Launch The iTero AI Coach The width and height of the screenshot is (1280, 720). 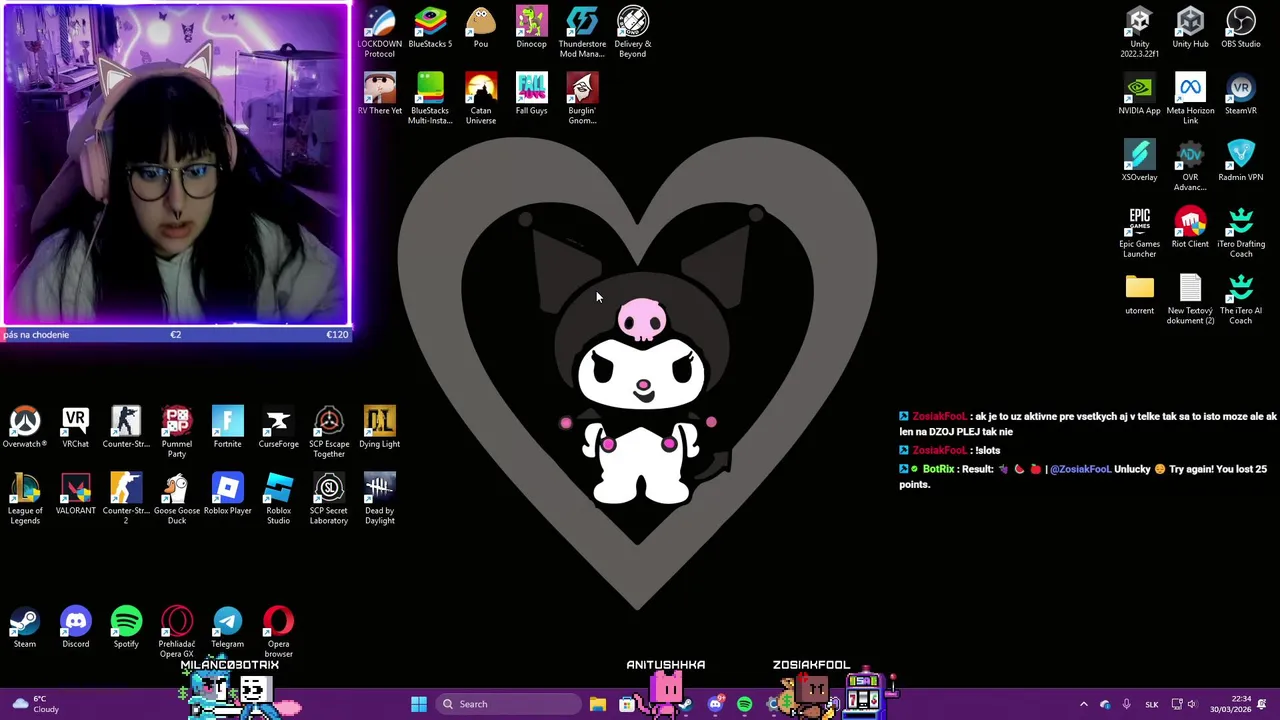[1241, 299]
